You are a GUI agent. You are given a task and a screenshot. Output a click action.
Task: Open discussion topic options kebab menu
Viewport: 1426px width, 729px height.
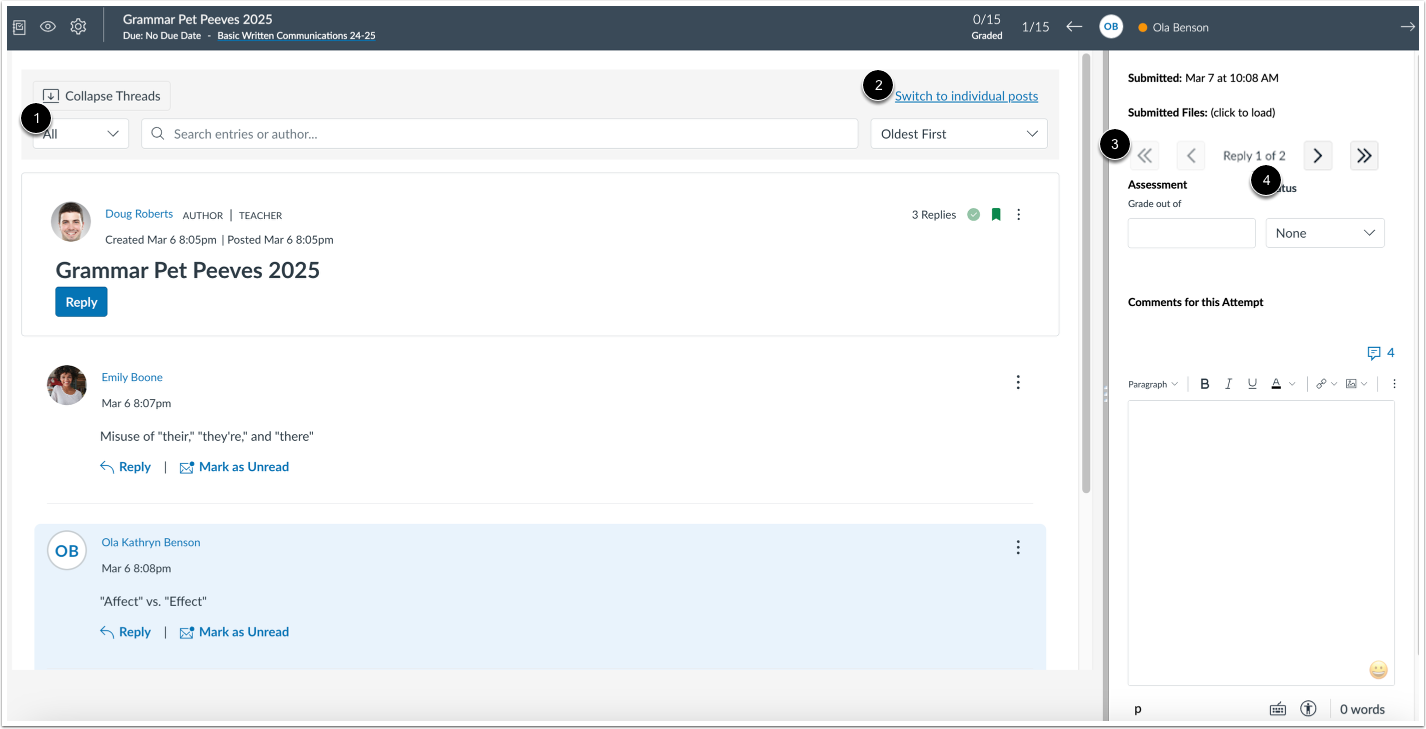1019,214
